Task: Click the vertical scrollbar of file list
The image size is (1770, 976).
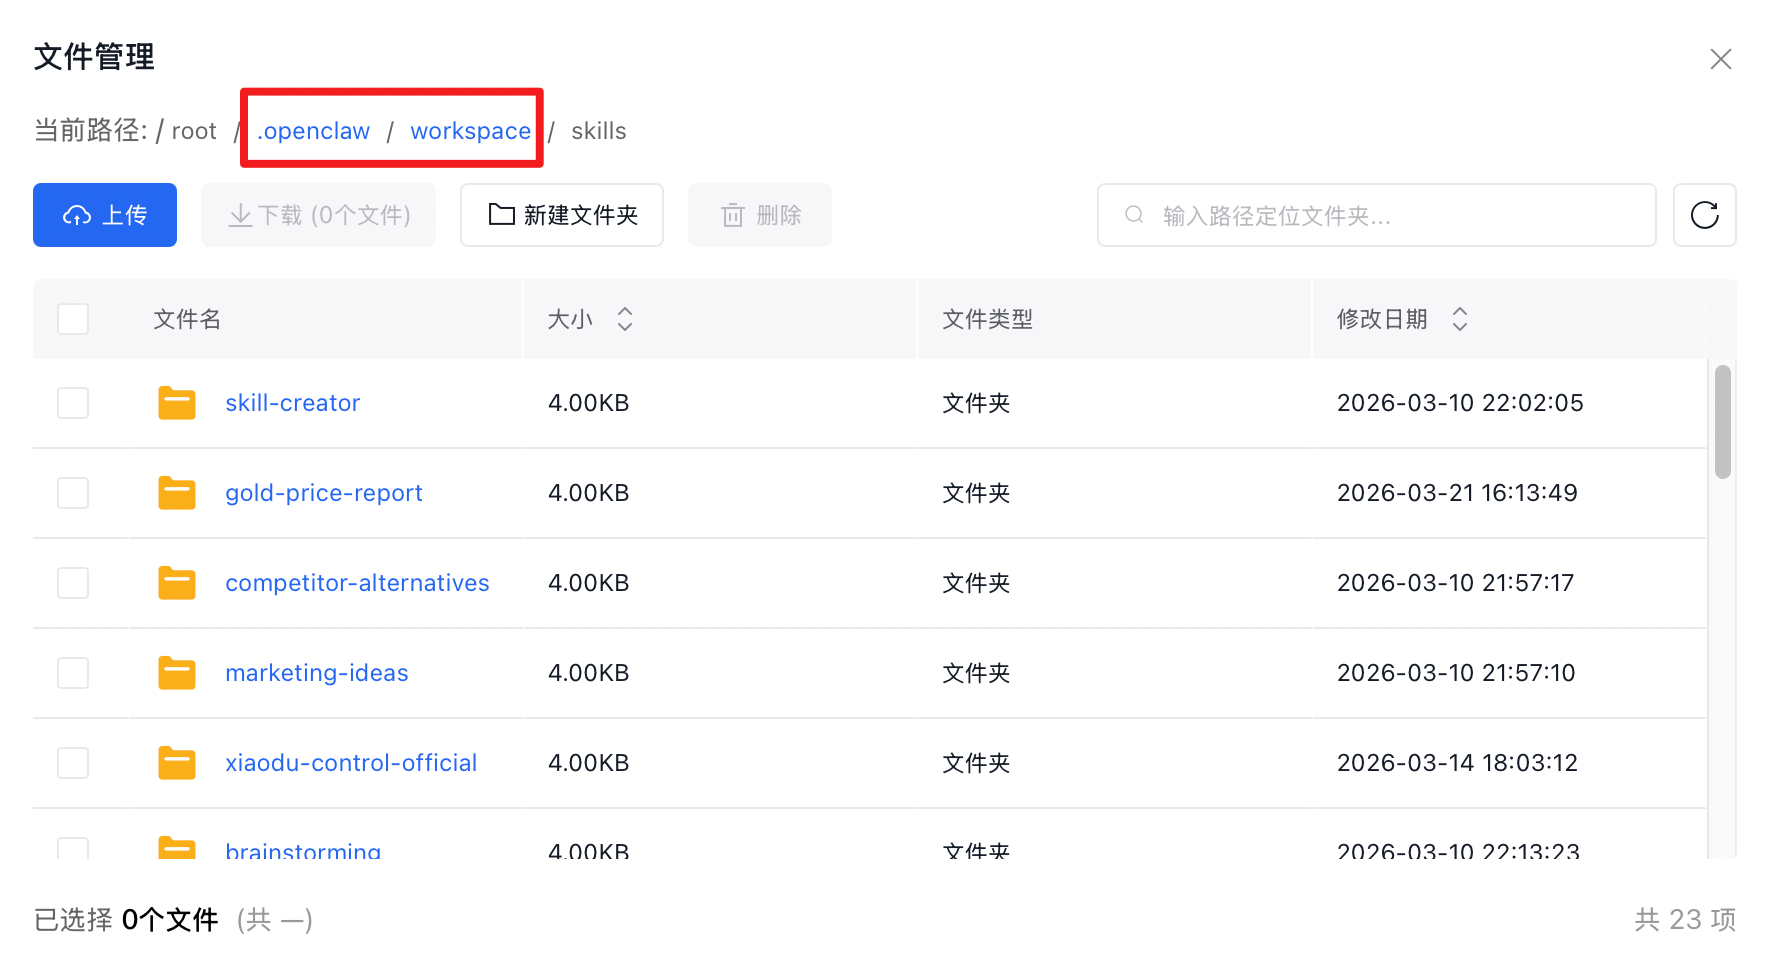Action: [1722, 422]
